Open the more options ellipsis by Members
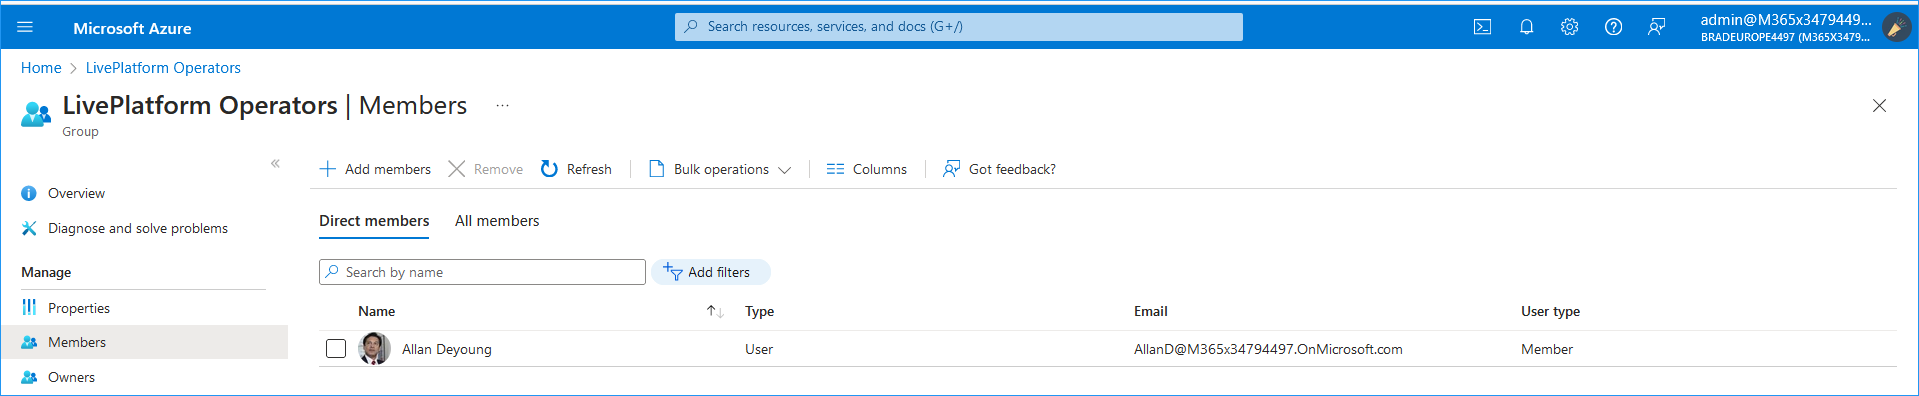This screenshot has width=1919, height=396. coord(502,105)
